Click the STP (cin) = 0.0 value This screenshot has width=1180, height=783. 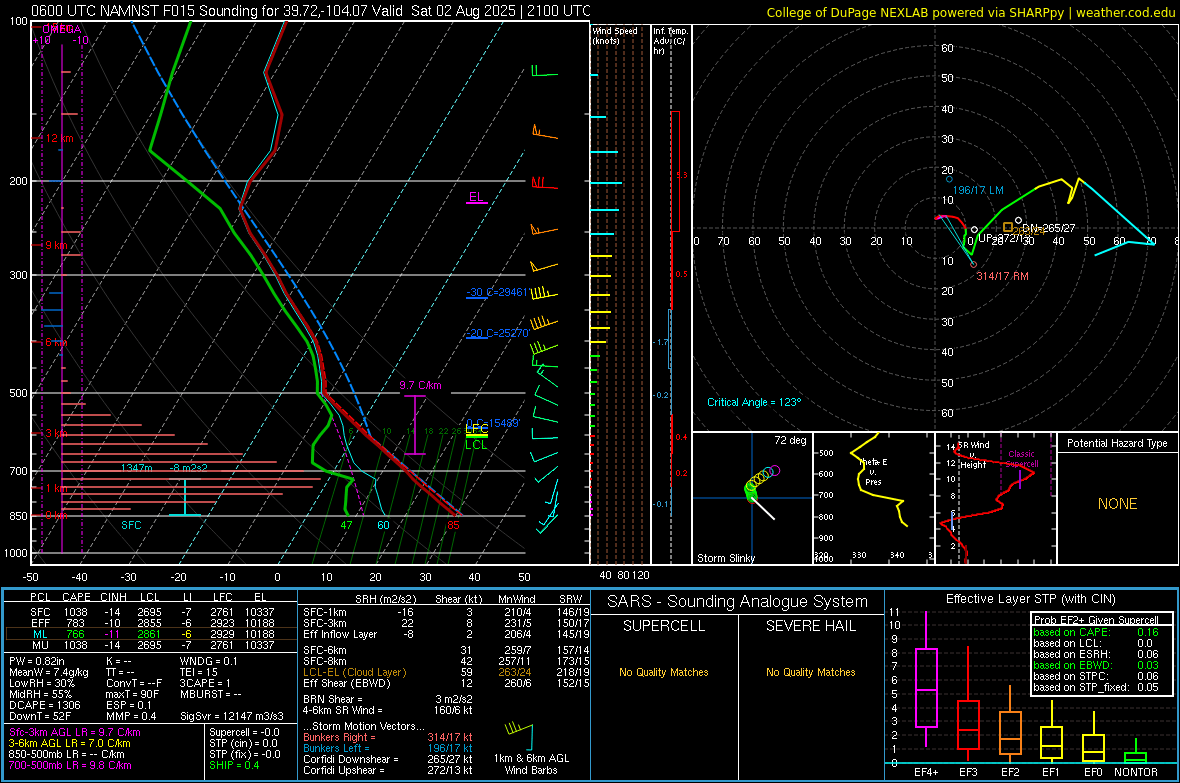click(243, 743)
